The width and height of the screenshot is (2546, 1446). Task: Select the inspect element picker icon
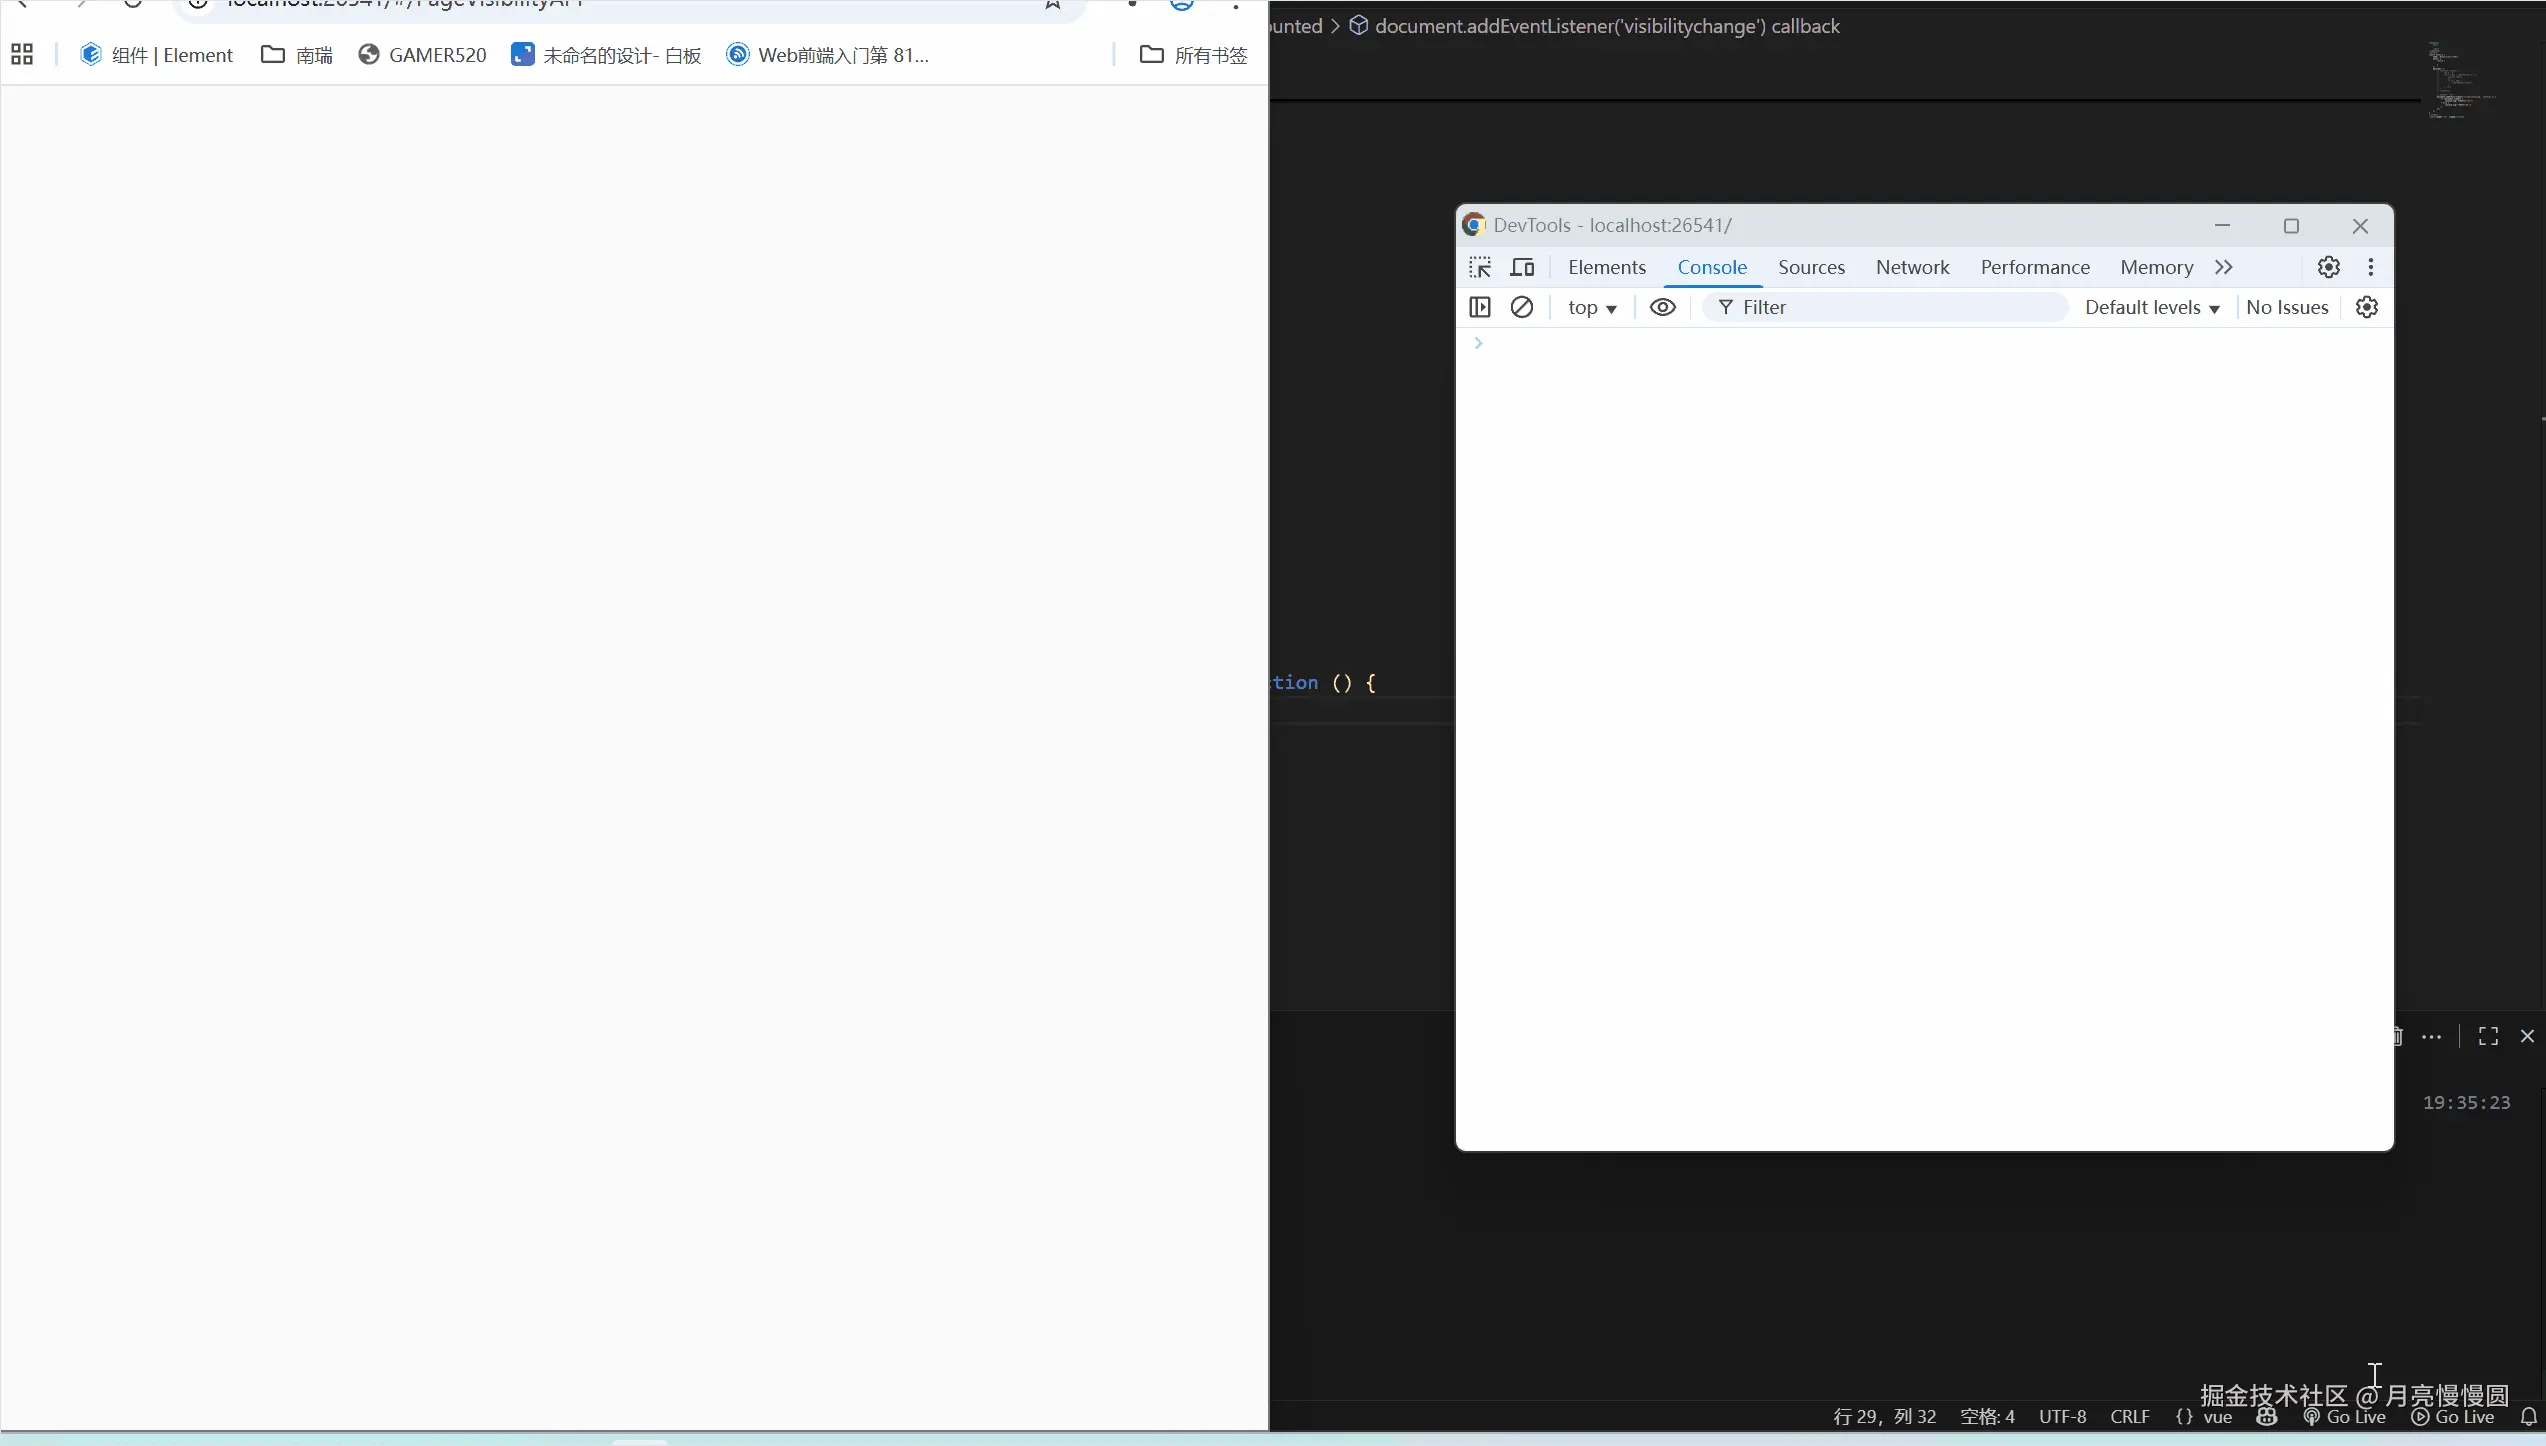pyautogui.click(x=1480, y=267)
